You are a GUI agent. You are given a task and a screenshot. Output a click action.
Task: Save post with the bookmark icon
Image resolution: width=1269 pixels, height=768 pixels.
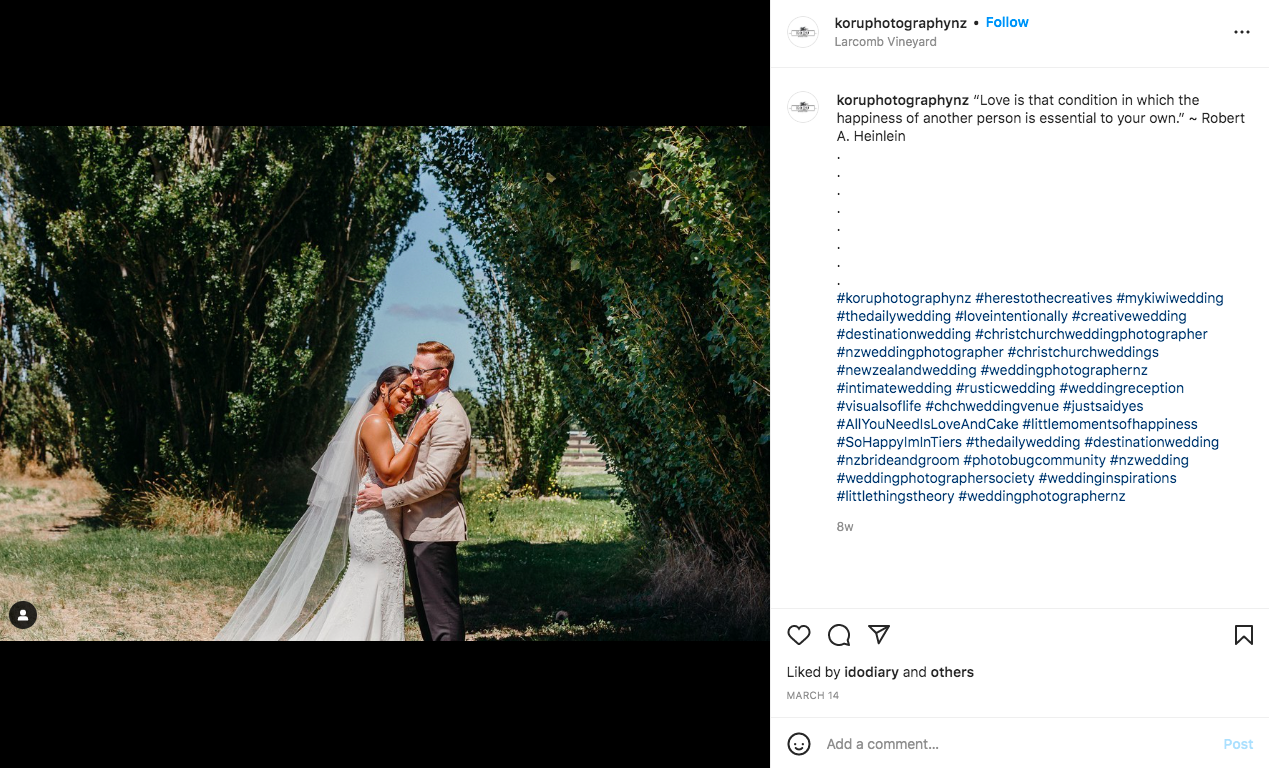(x=1243, y=635)
